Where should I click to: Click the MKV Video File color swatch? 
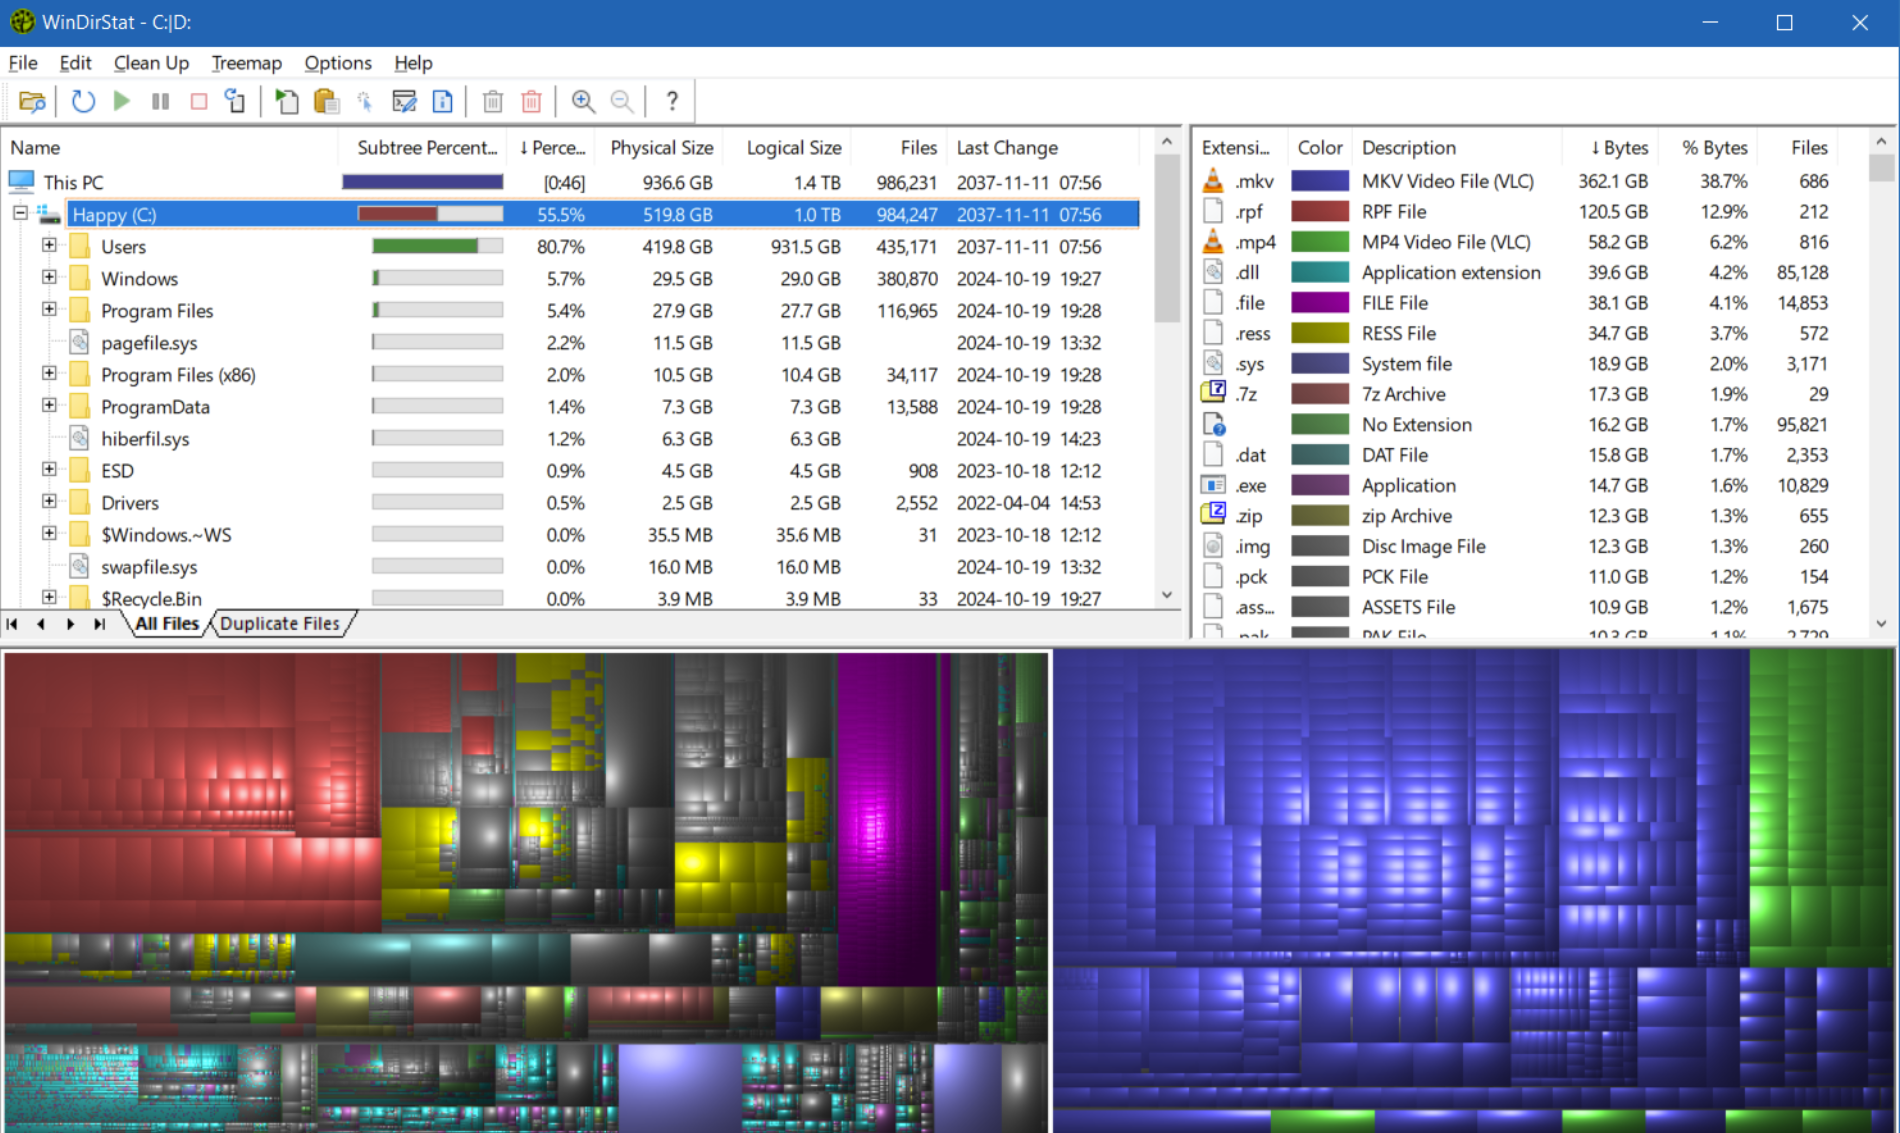[1319, 181]
